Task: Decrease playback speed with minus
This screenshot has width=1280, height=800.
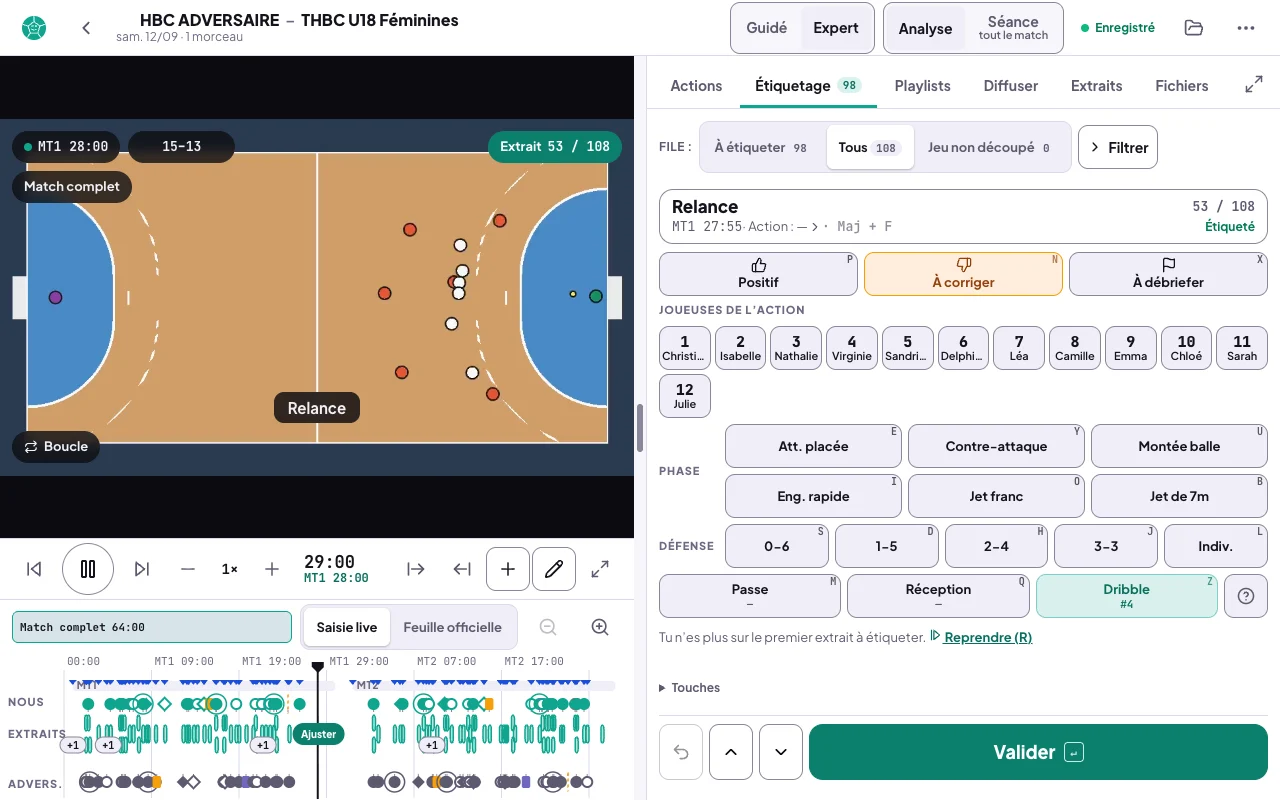Action: click(x=188, y=569)
